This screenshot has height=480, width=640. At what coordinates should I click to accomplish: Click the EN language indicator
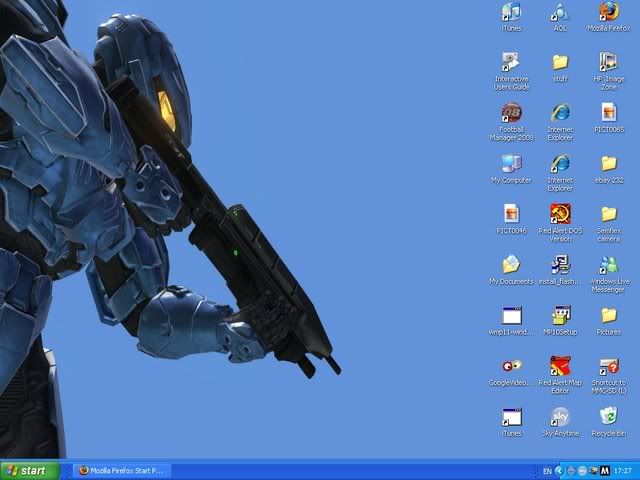(x=547, y=471)
